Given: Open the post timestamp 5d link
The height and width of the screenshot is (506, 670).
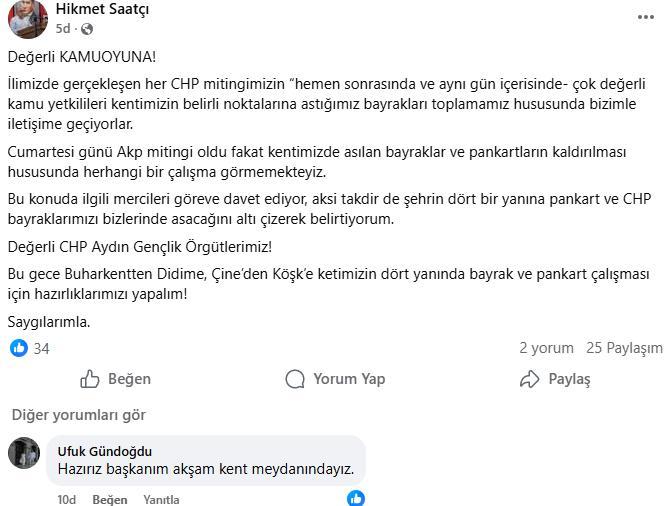Looking at the screenshot, I should point(63,29).
